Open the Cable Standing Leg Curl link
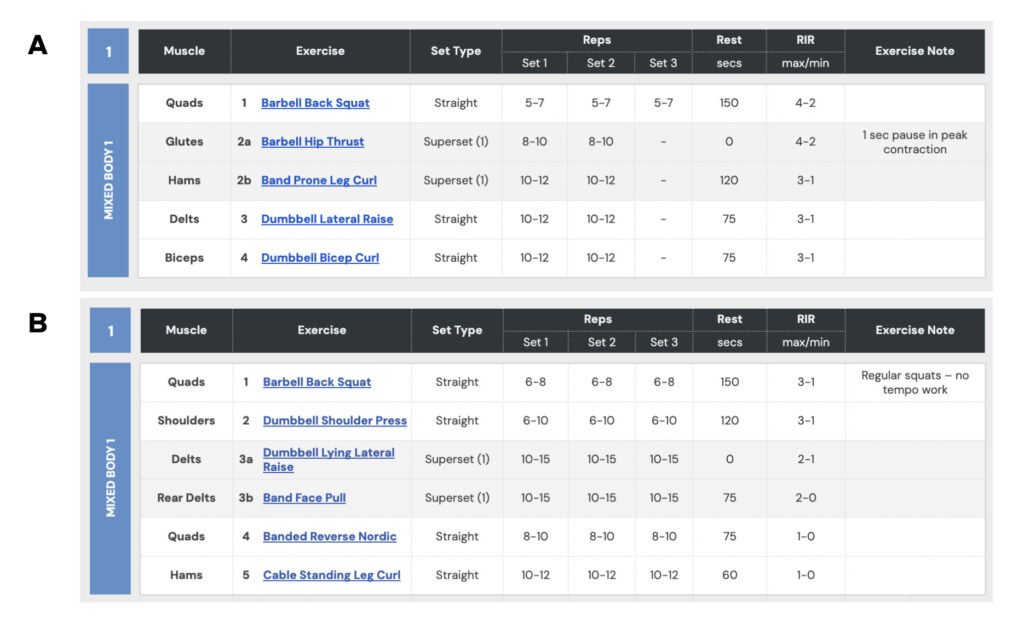Screen dimensions: 1024x622 coord(331,576)
